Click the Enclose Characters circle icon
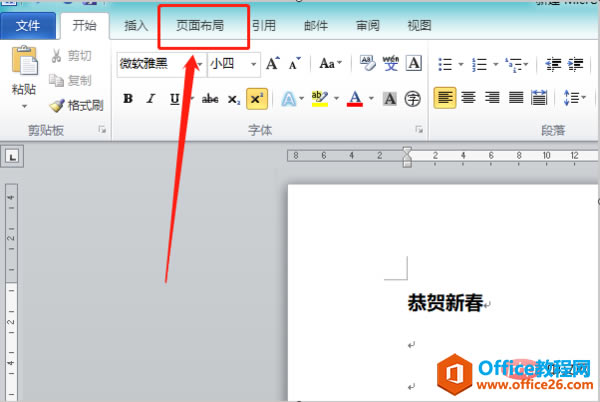 point(412,99)
